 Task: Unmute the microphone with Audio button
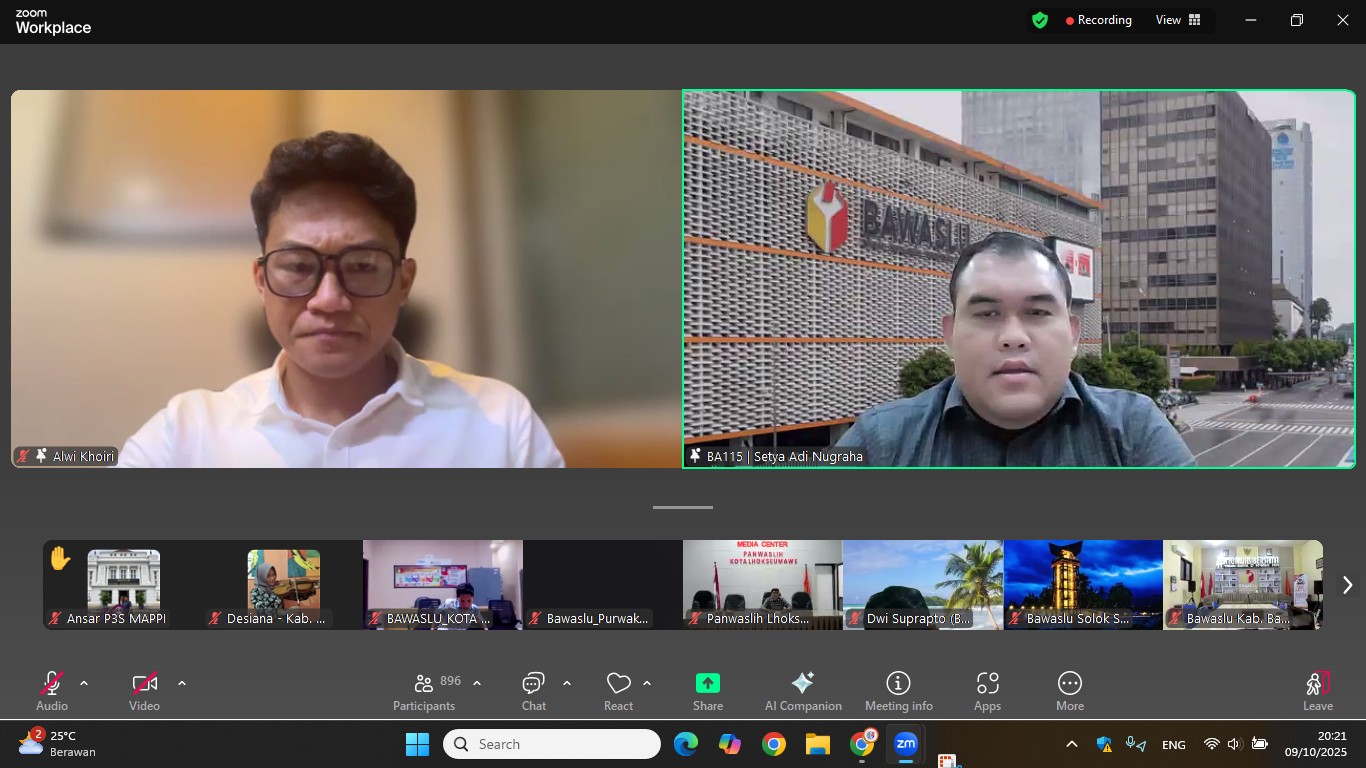[x=52, y=691]
